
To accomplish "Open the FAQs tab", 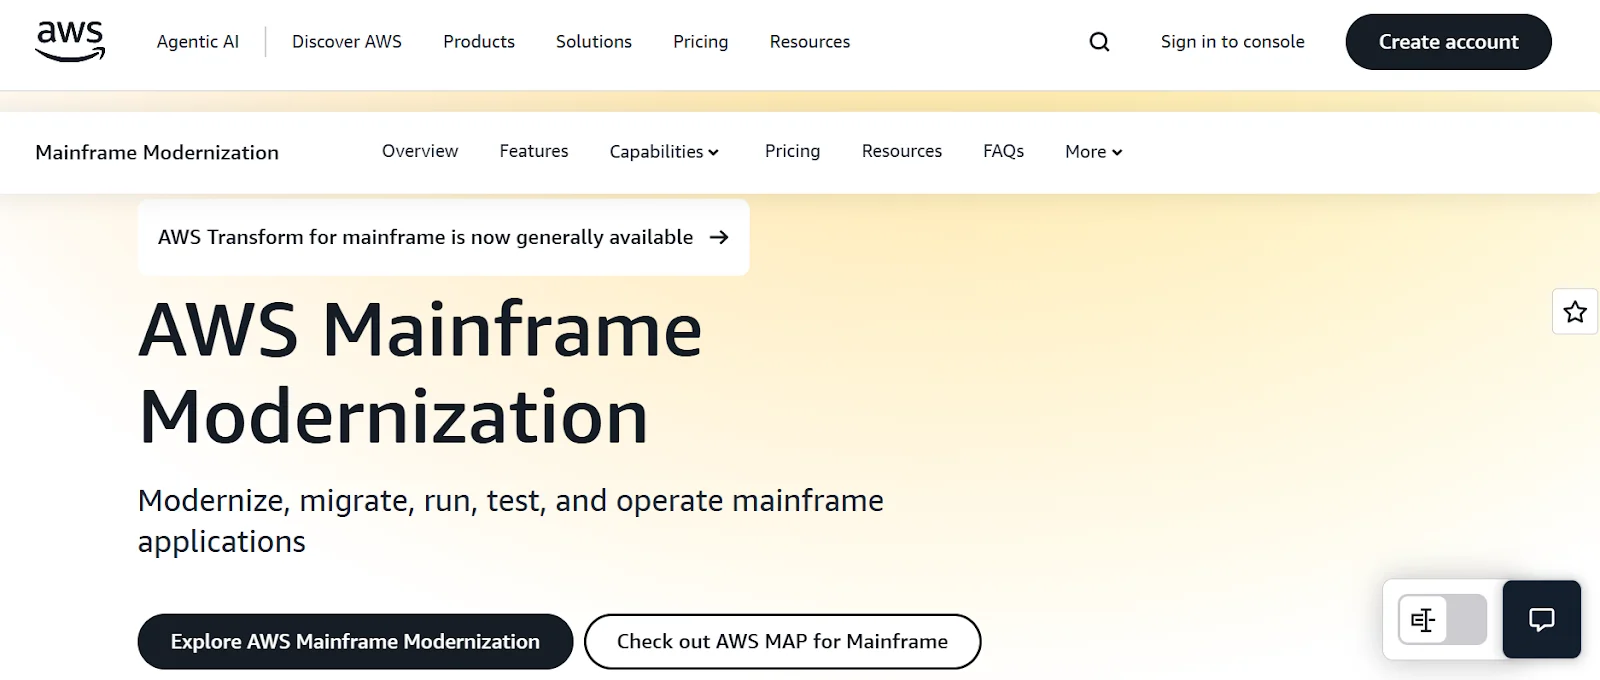I will (1004, 151).
